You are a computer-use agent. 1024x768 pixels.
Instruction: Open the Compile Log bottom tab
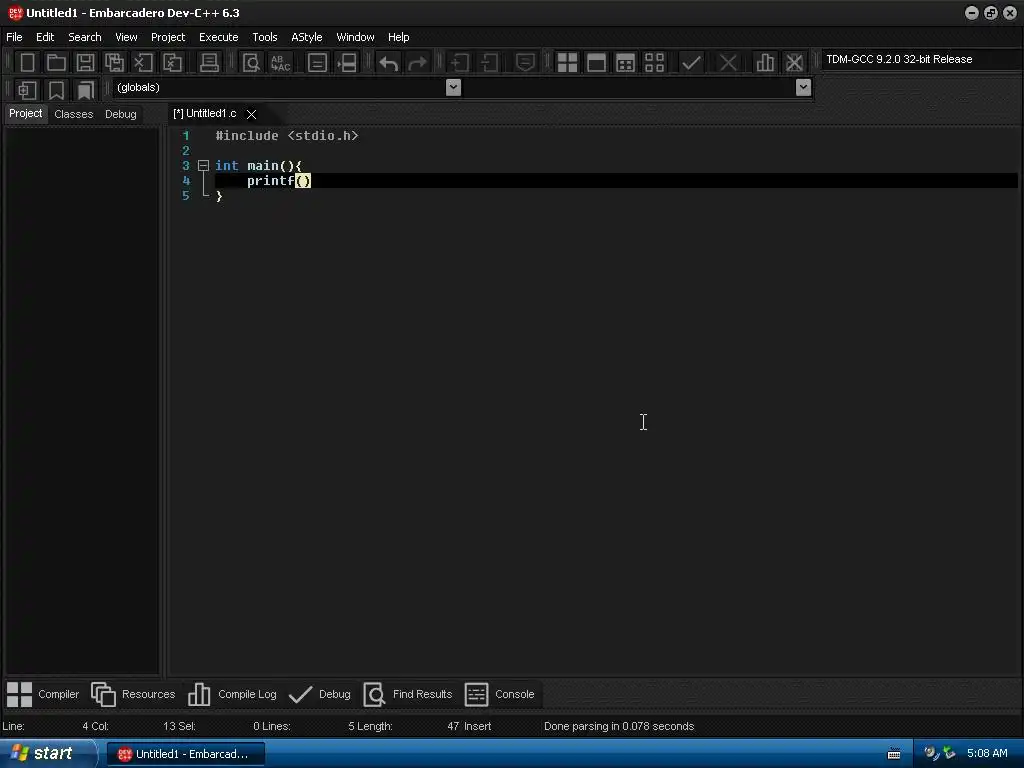(232, 694)
